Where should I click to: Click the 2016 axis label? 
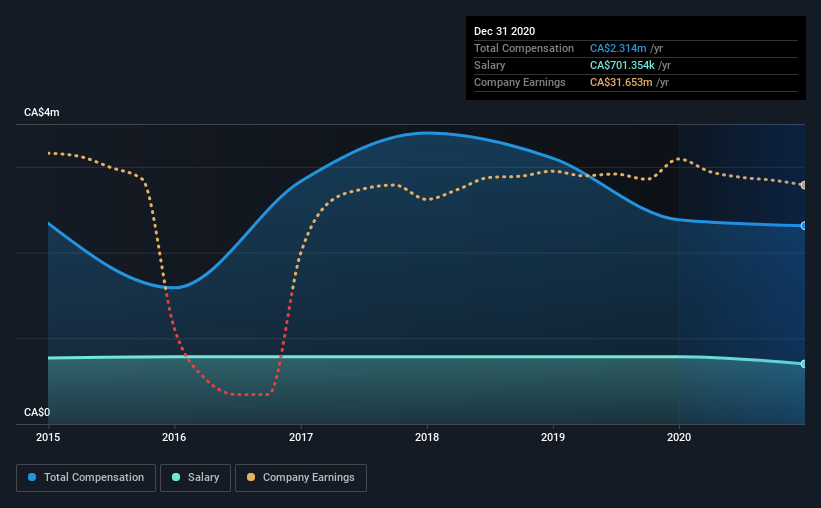174,437
